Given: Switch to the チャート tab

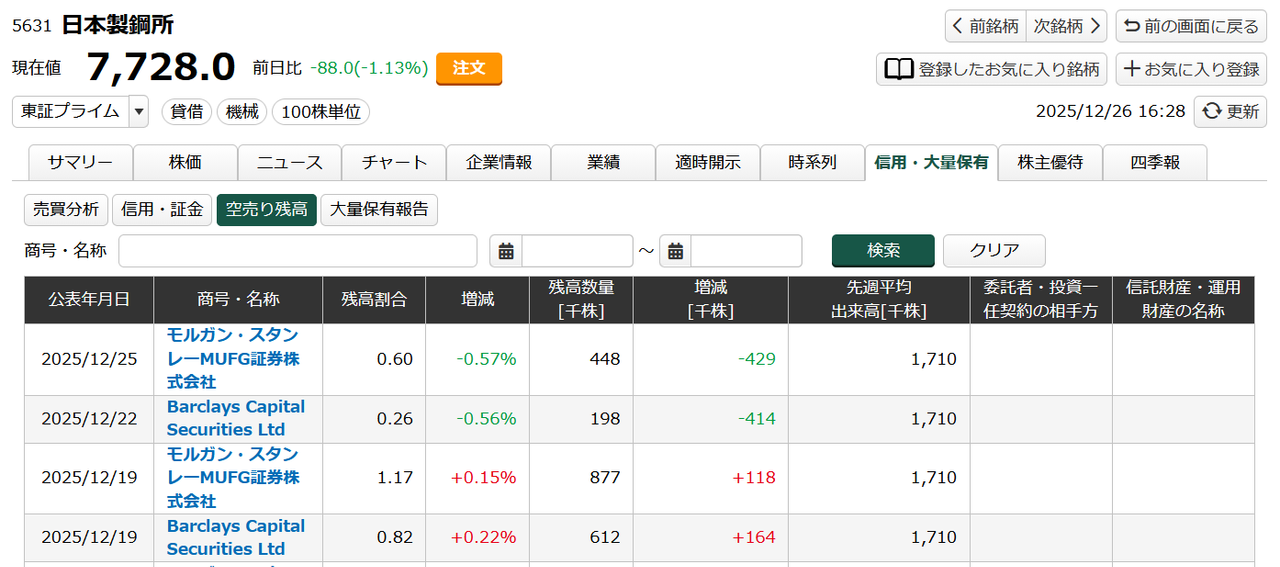Looking at the screenshot, I should [x=394, y=162].
